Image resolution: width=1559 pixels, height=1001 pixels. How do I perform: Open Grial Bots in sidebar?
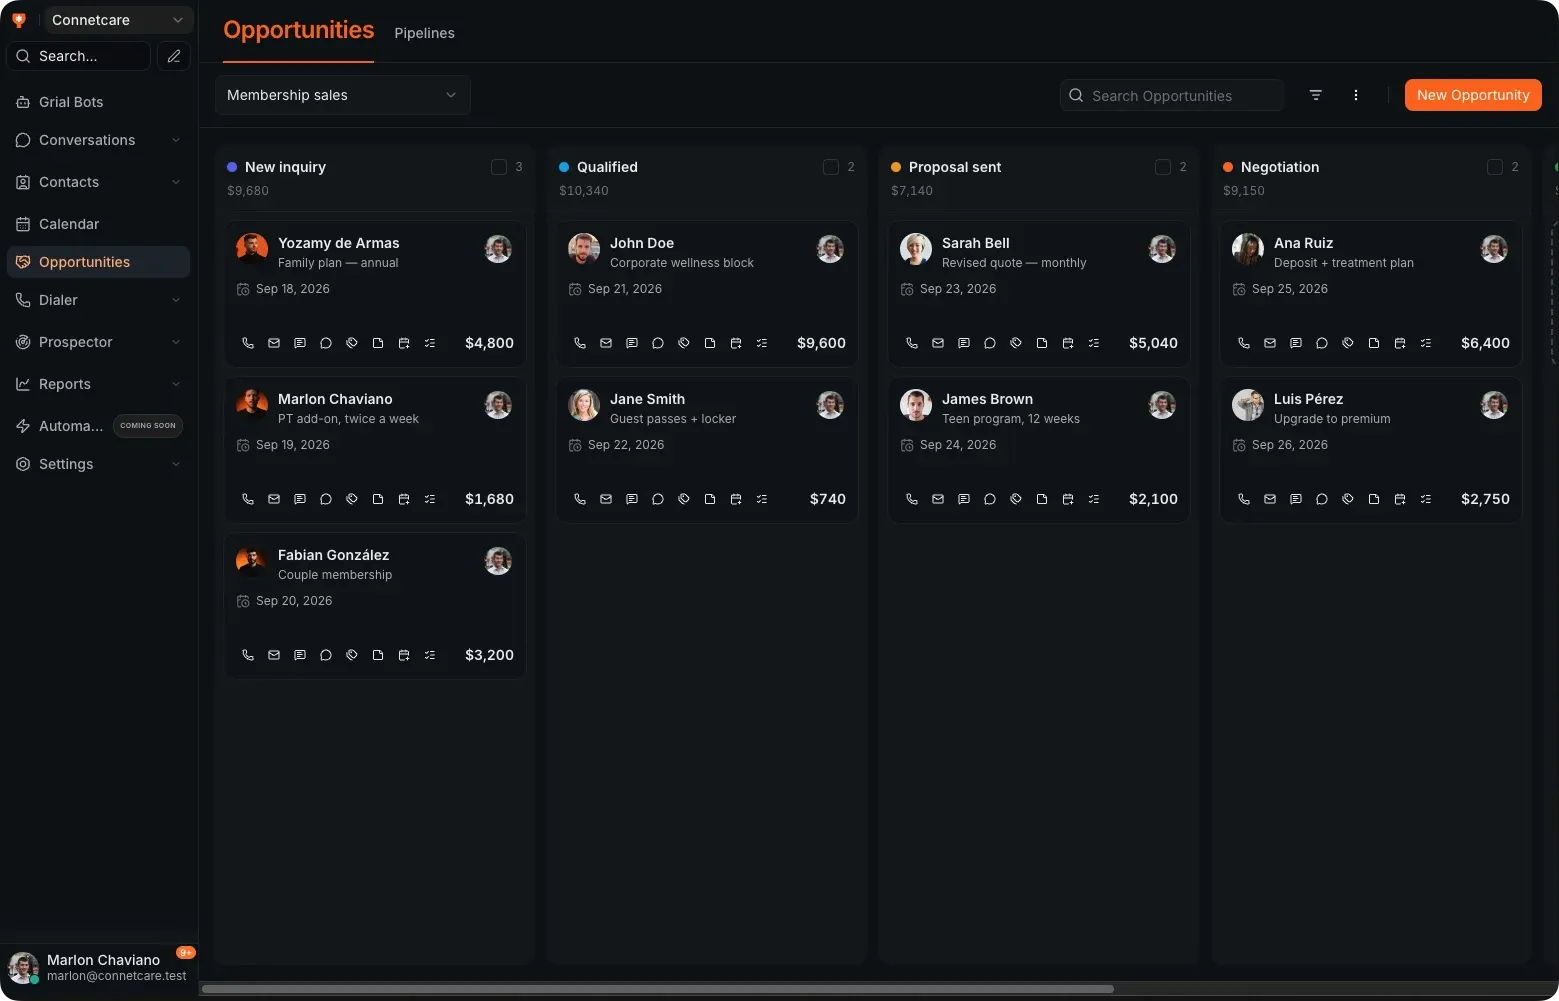point(98,102)
